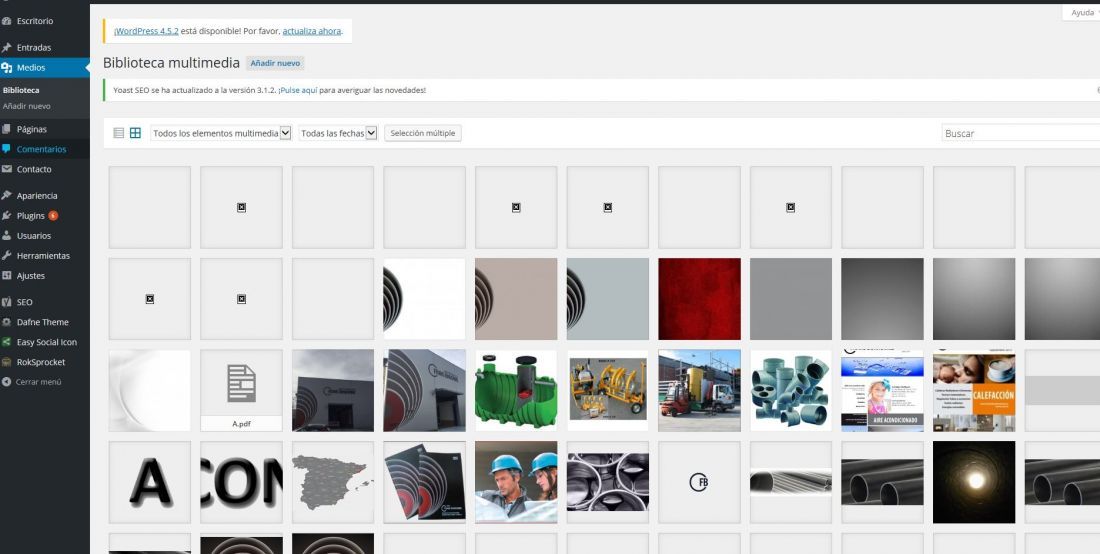Switch to list view mode
Viewport: 1100px width, 554px height.
click(119, 133)
